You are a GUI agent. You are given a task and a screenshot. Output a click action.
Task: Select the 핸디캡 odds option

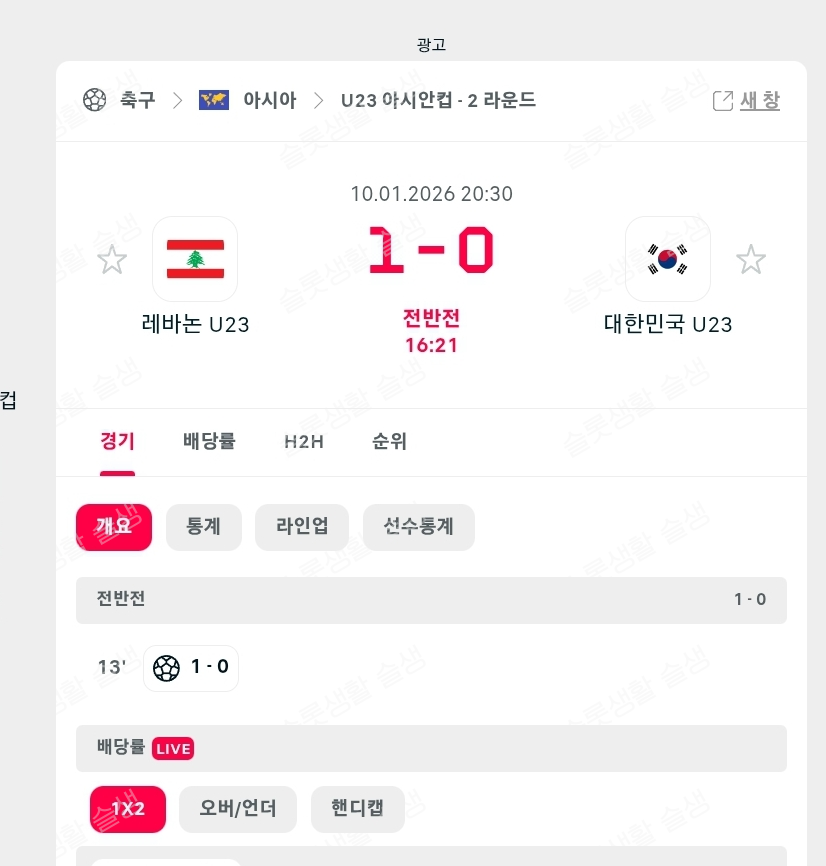(357, 809)
